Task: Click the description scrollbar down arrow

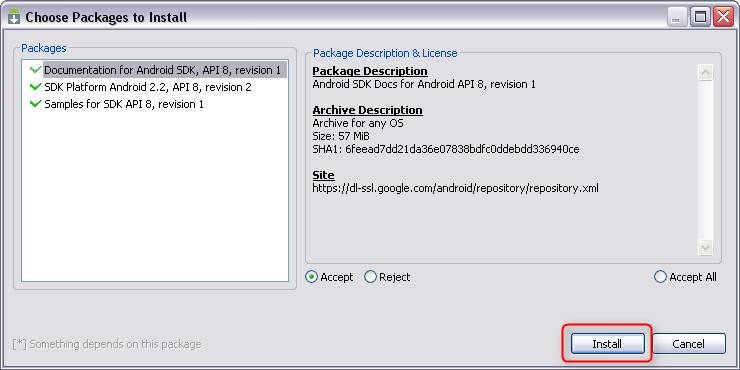Action: [706, 247]
